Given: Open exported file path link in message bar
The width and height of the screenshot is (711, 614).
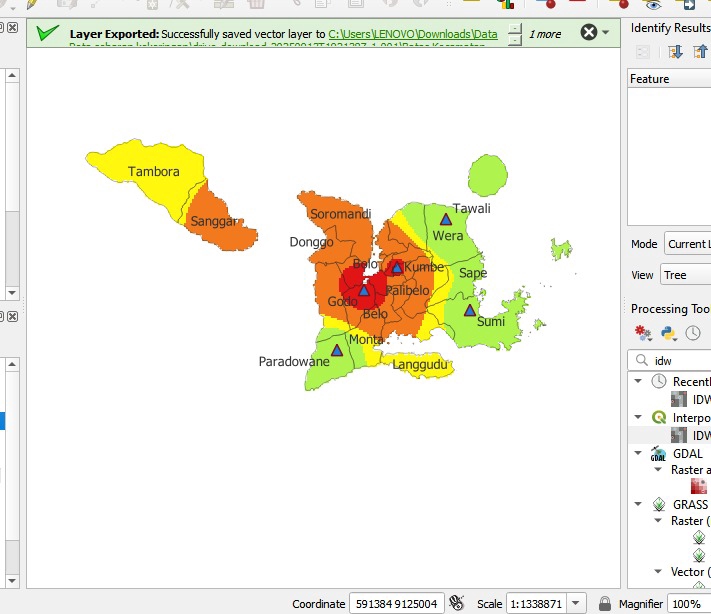Looking at the screenshot, I should click(412, 34).
